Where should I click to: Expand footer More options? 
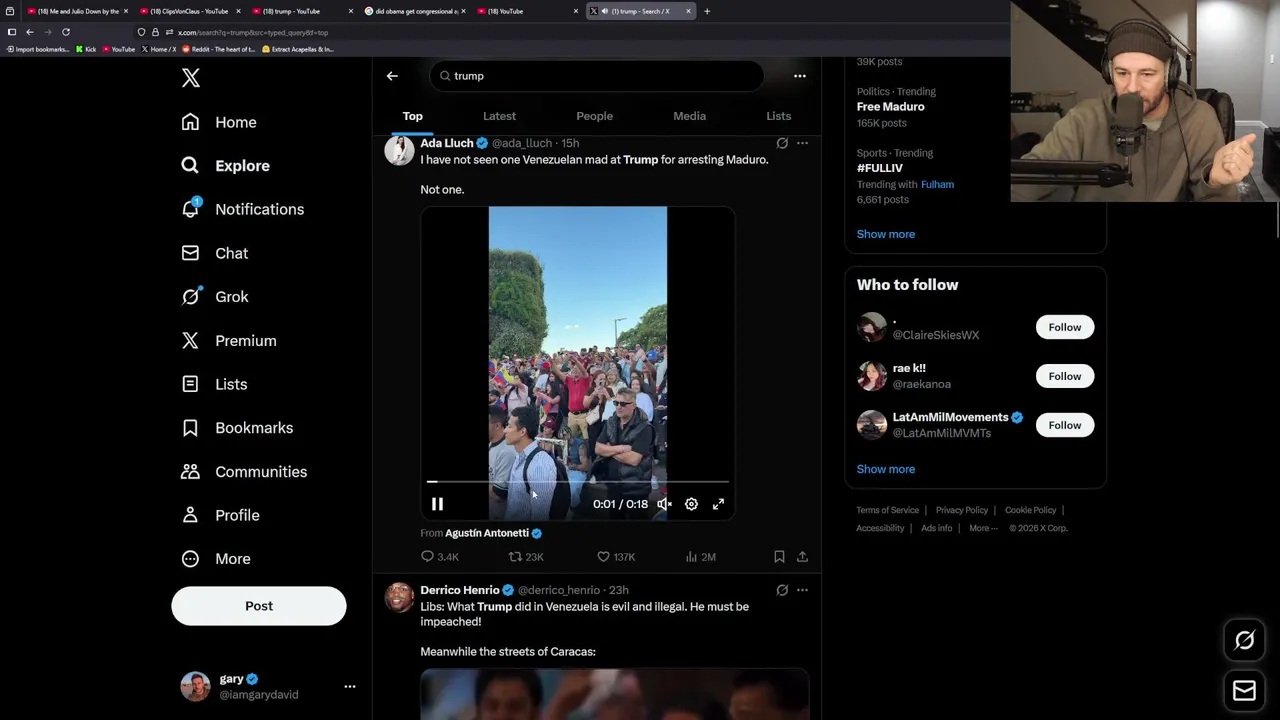point(983,528)
